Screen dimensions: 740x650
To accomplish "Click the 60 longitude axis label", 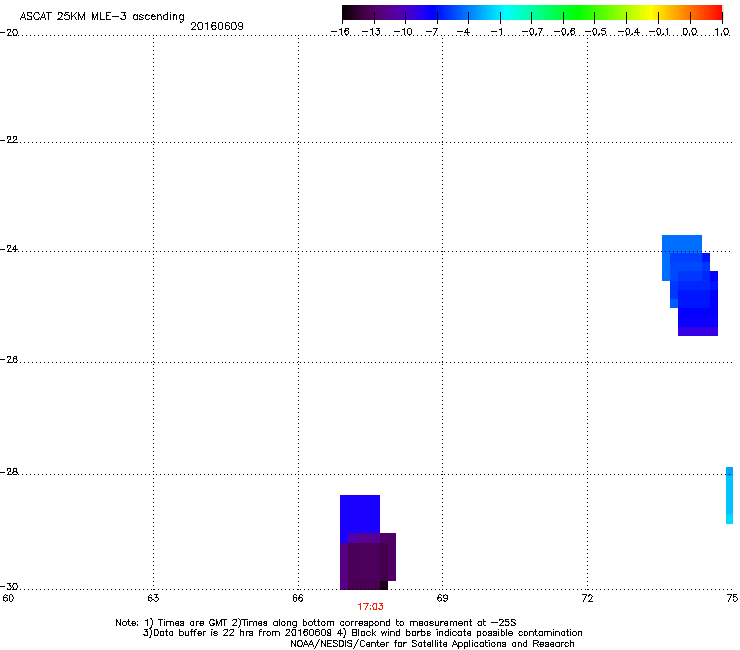I will tap(8, 599).
